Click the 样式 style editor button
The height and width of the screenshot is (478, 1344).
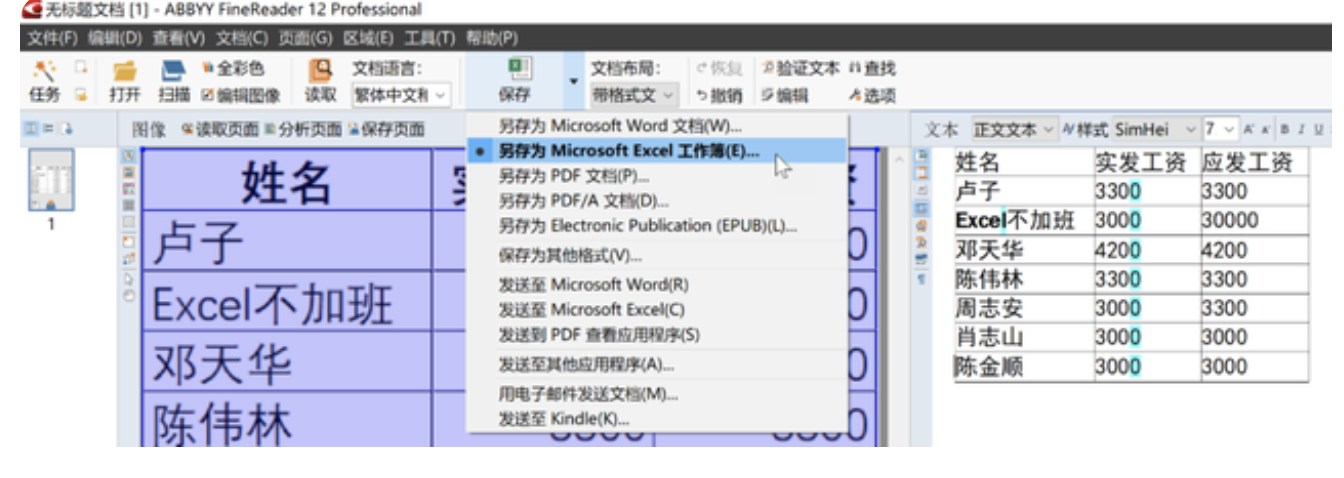tap(1085, 130)
